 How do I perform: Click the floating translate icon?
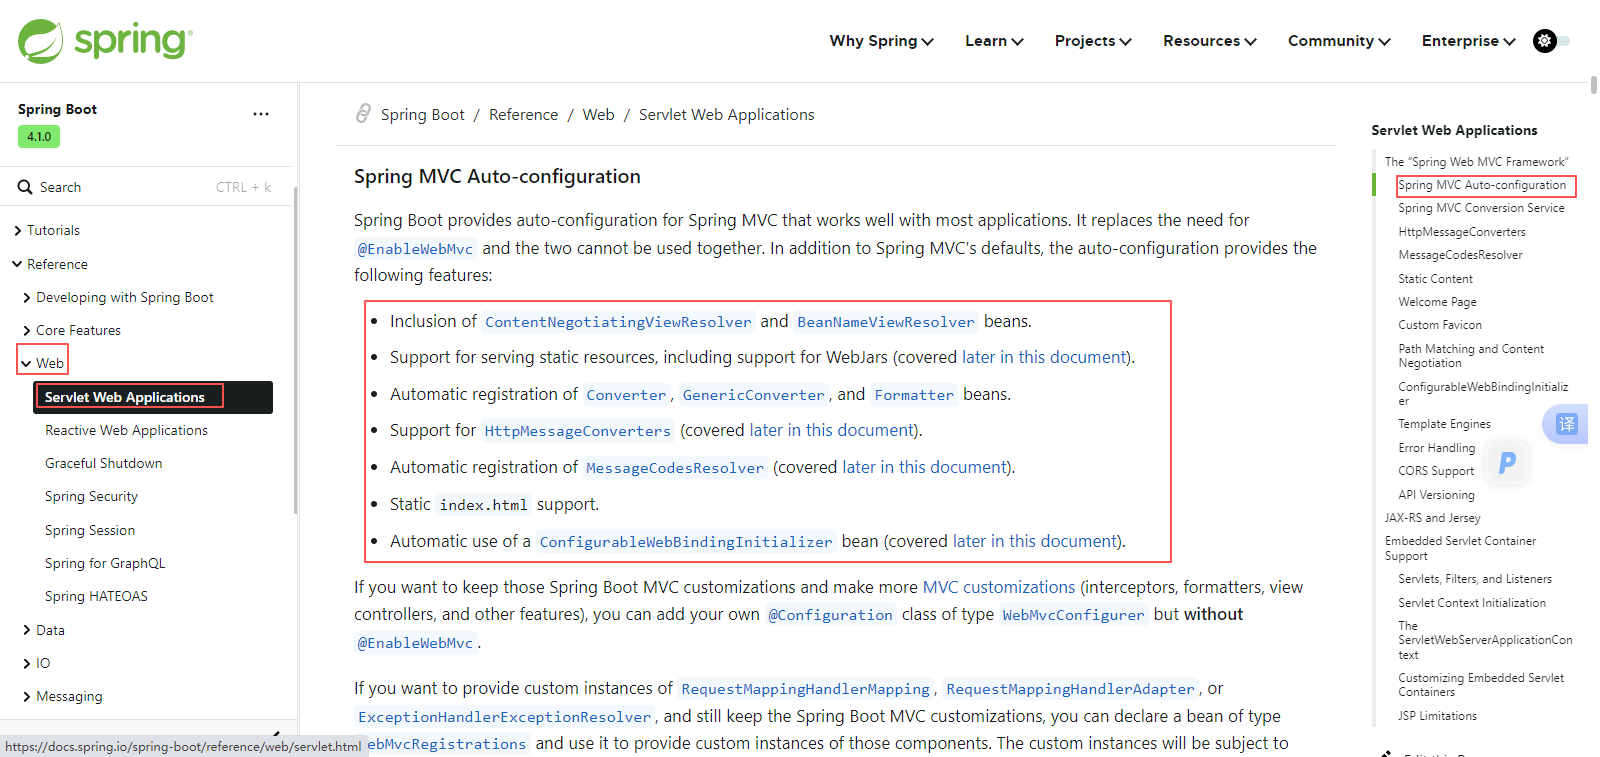(1566, 424)
